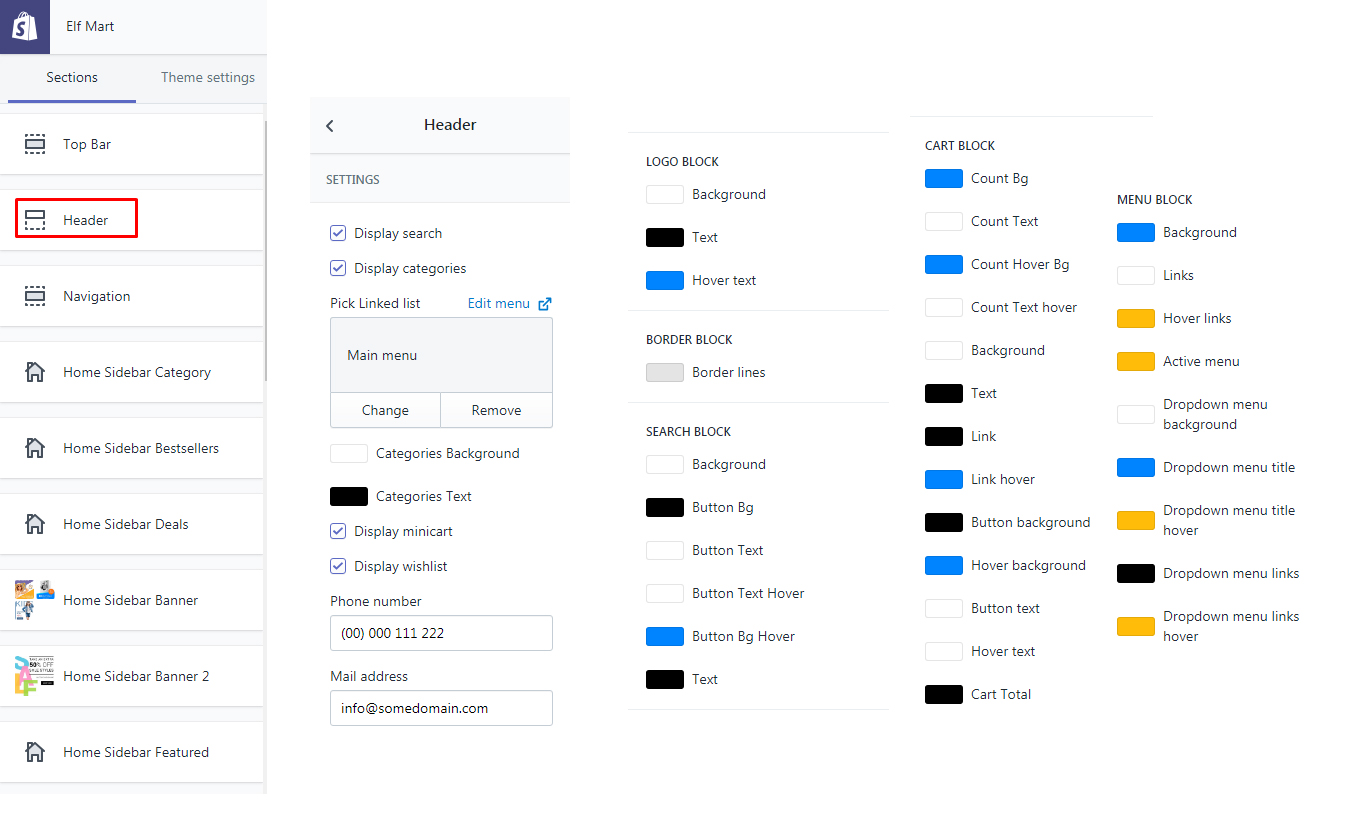Collapse the Header panel with the back chevron
Image resolution: width=1349 pixels, height=830 pixels.
pyautogui.click(x=330, y=126)
